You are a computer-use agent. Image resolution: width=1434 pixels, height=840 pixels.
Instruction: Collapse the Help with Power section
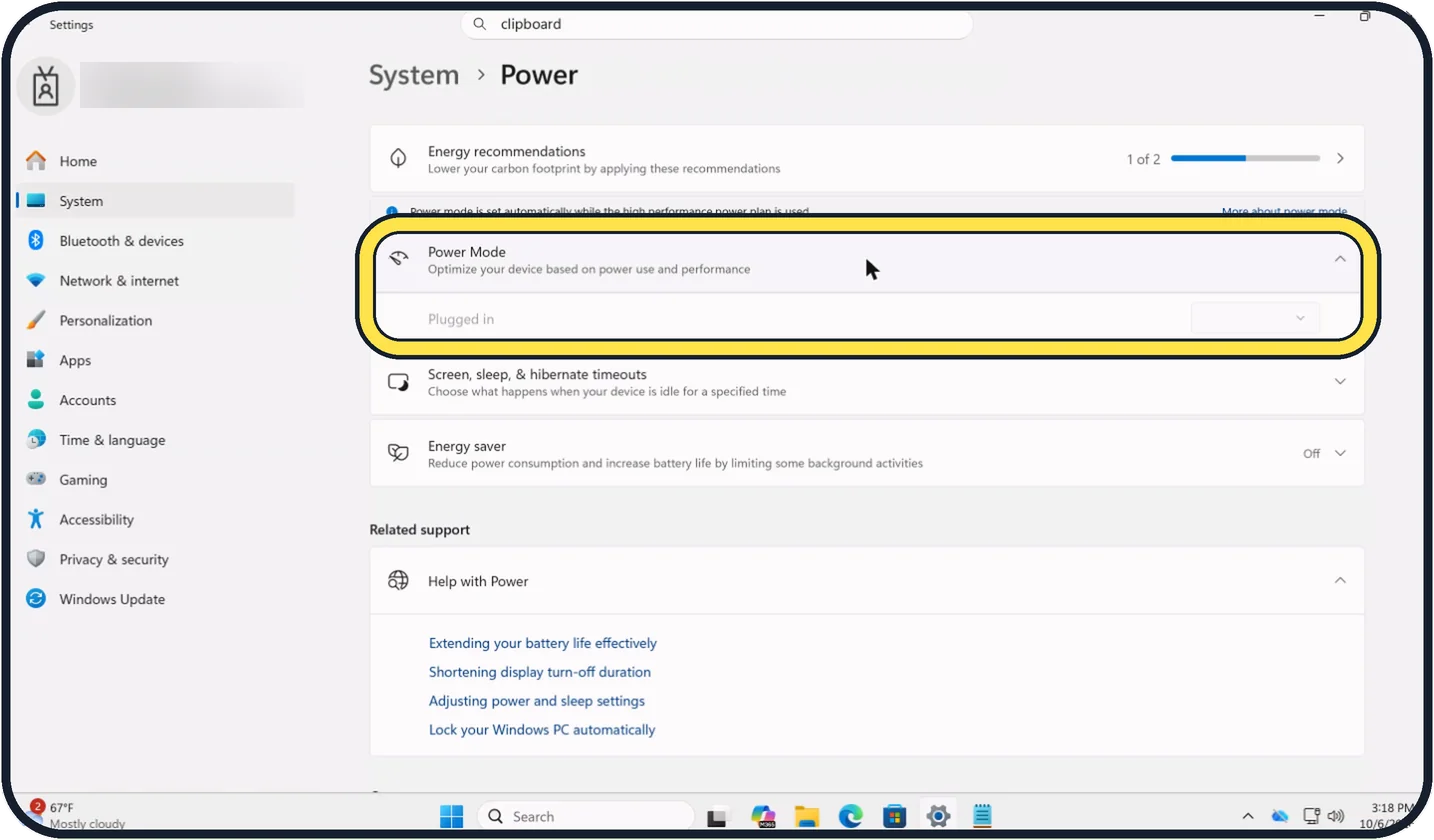tap(1341, 581)
